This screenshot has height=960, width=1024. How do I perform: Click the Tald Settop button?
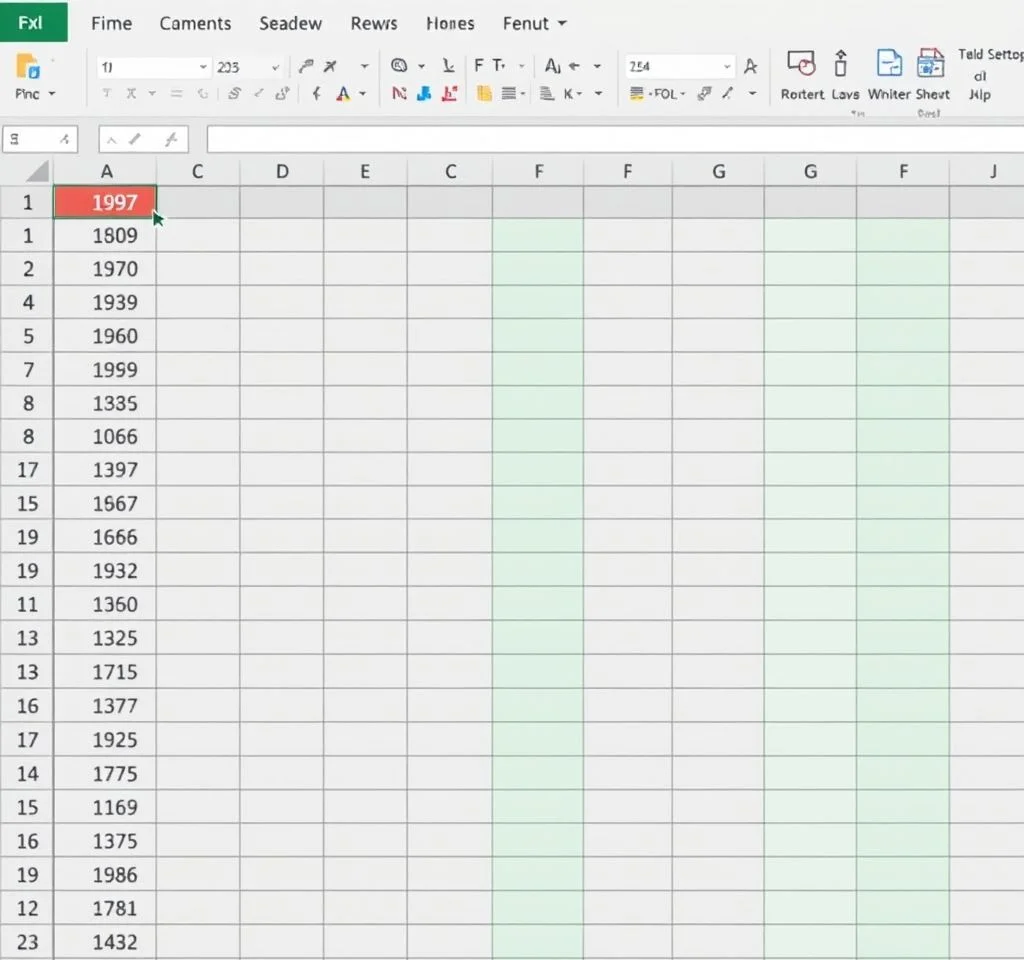tap(988, 54)
